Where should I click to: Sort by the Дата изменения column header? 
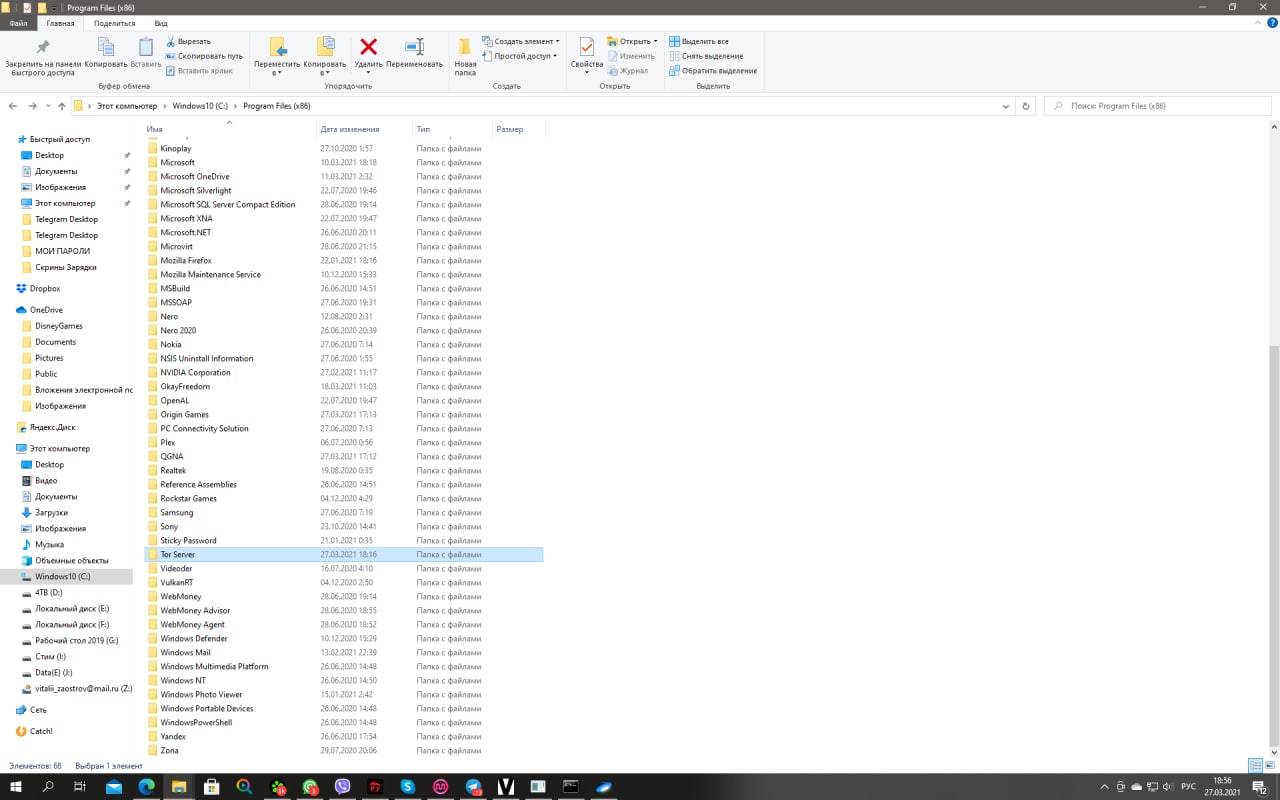point(364,129)
